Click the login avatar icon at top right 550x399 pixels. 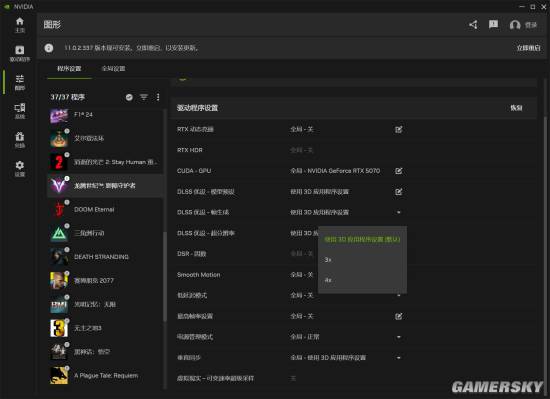pyautogui.click(x=515, y=25)
